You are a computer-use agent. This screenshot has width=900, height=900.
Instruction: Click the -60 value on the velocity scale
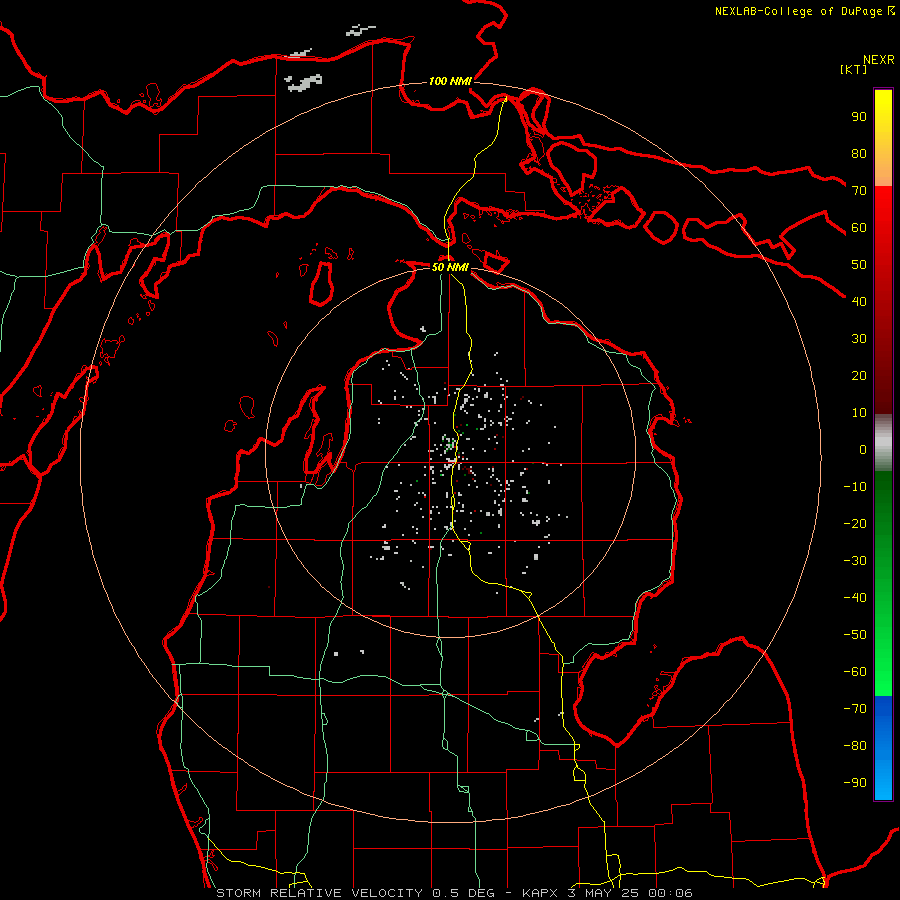point(855,672)
